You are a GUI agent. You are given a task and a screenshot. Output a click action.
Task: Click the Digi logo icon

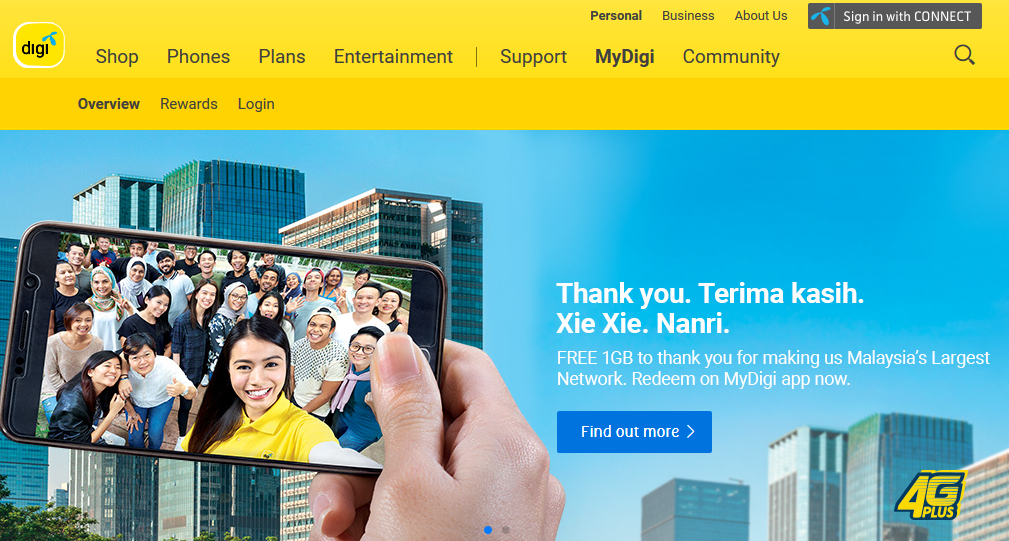point(39,45)
